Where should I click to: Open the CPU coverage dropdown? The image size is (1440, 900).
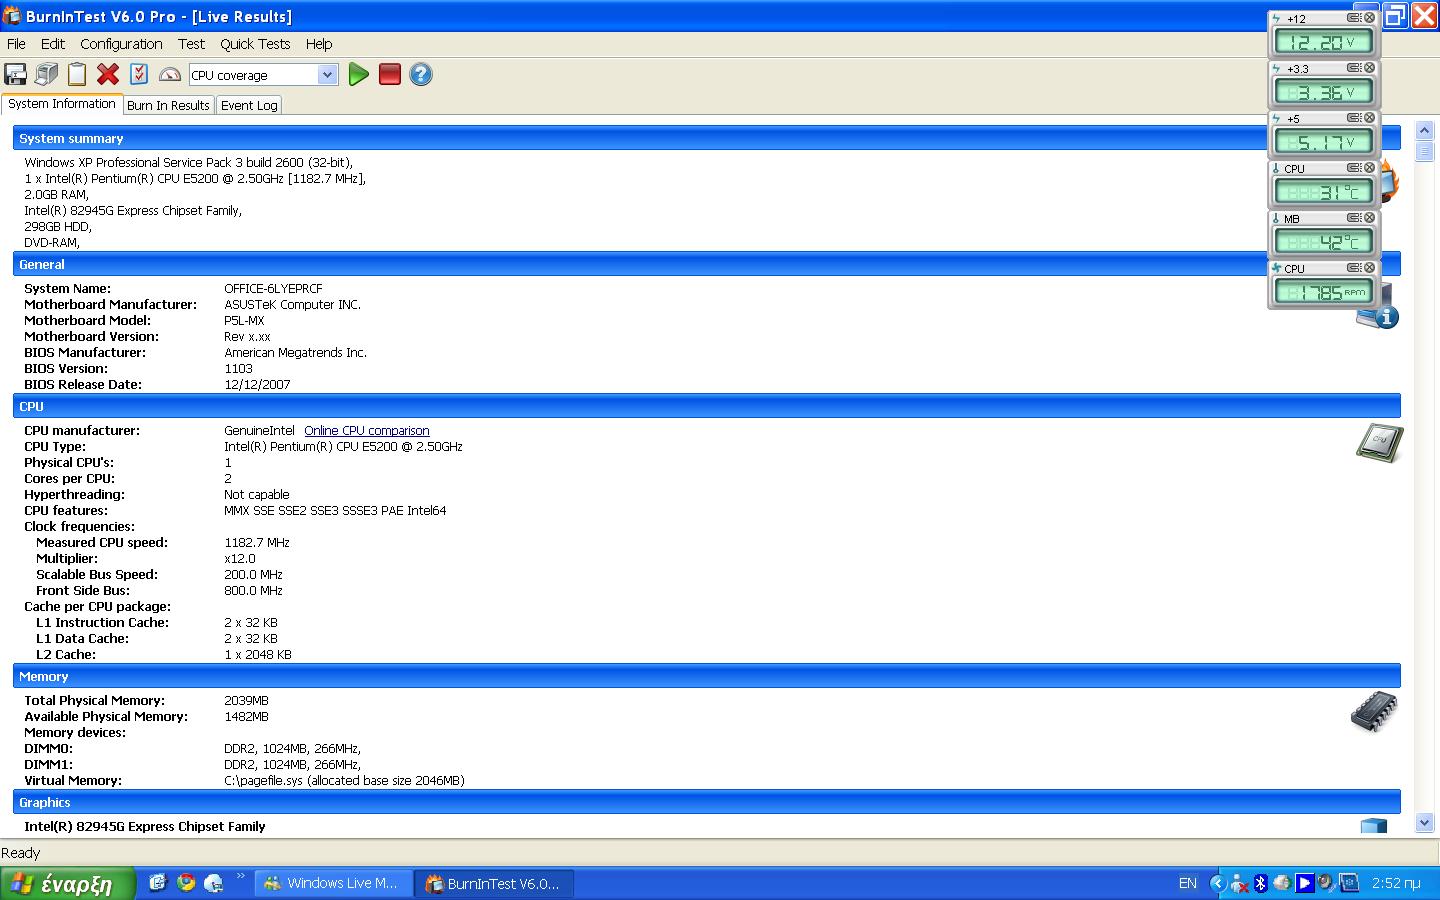(x=328, y=75)
